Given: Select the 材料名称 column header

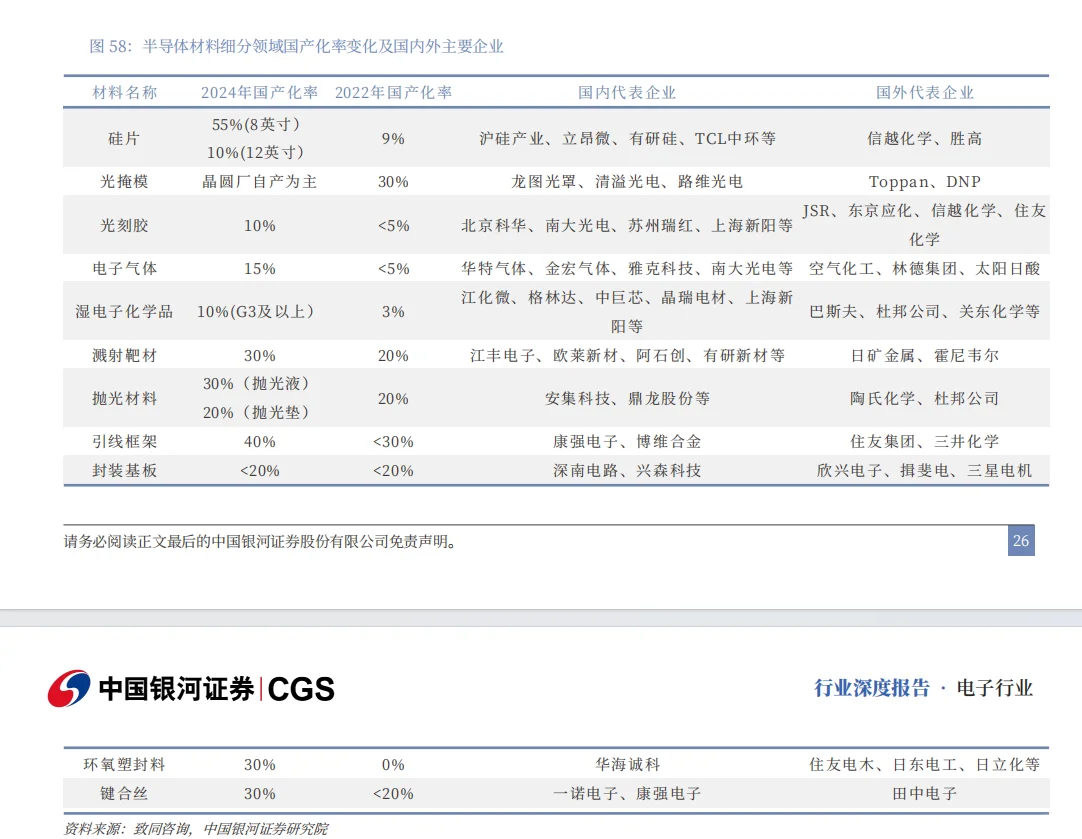Looking at the screenshot, I should (127, 91).
